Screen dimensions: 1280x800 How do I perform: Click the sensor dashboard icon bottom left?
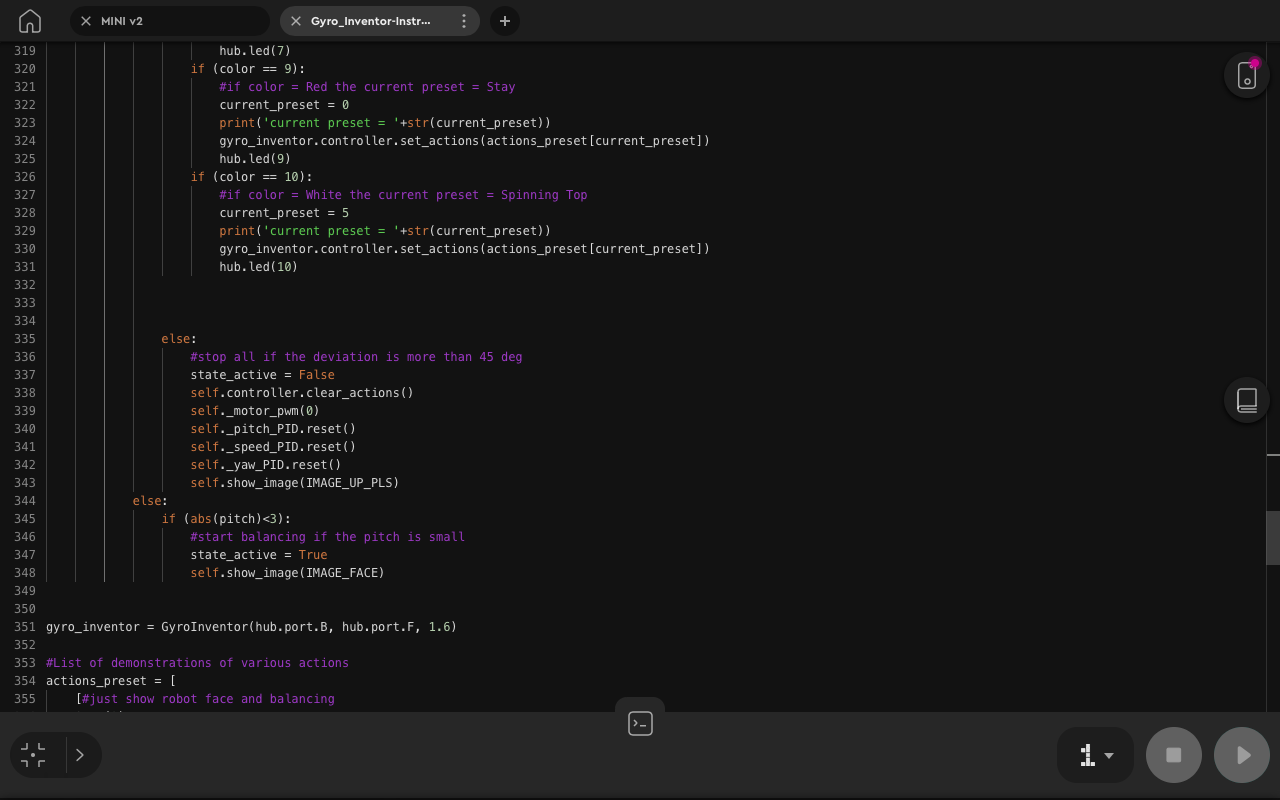point(33,755)
